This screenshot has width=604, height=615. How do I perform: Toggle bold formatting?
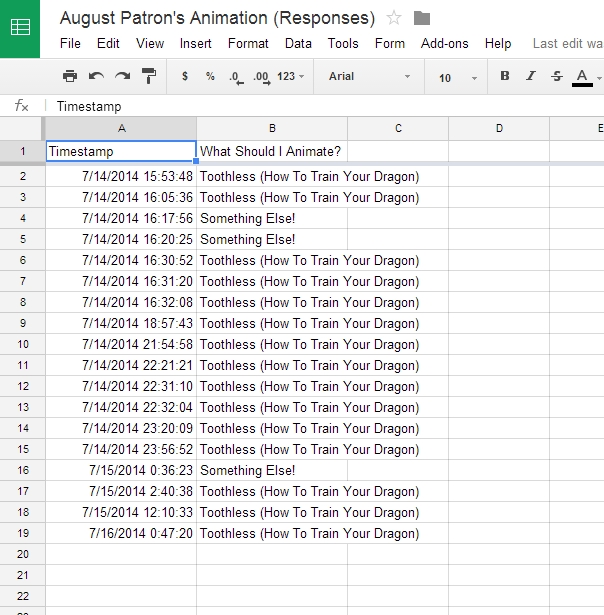click(x=504, y=76)
